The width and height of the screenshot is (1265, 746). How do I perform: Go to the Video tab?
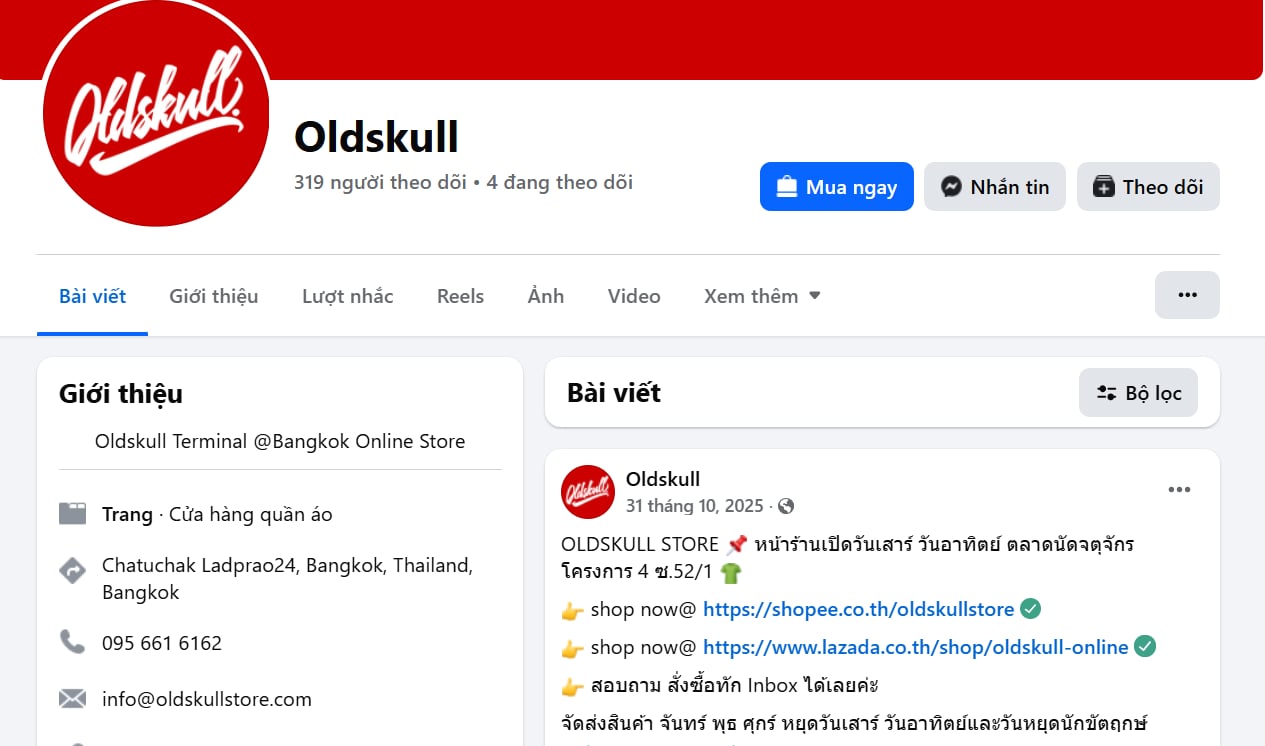click(634, 296)
